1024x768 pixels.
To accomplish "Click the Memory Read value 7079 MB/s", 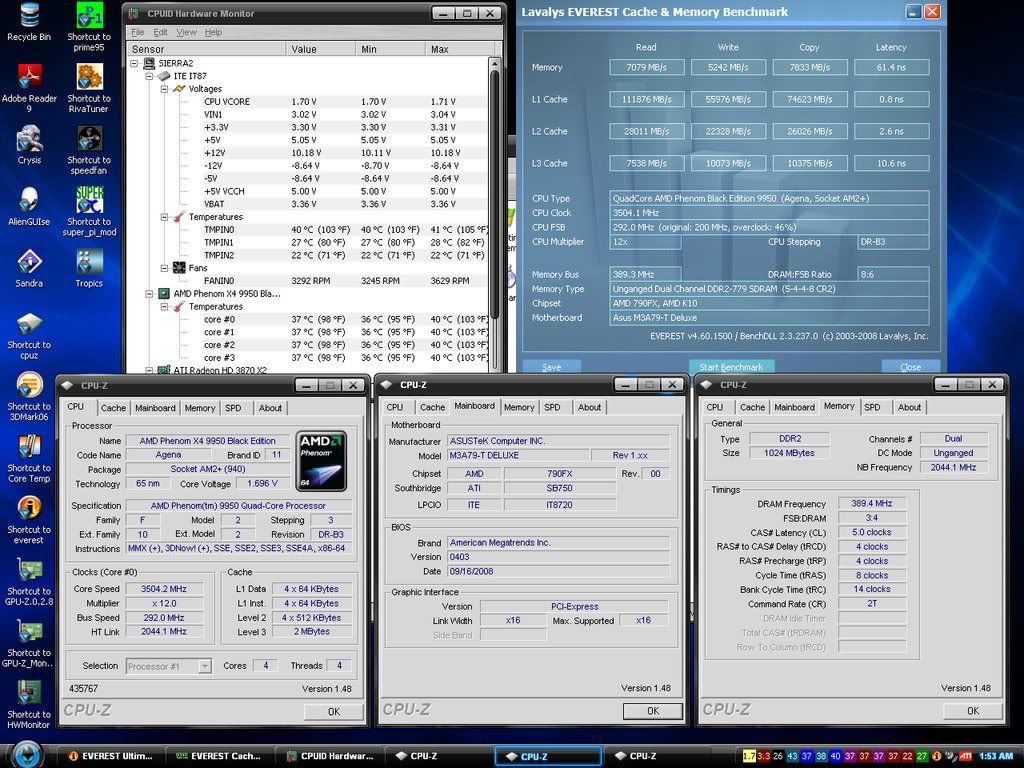I will 647,67.
